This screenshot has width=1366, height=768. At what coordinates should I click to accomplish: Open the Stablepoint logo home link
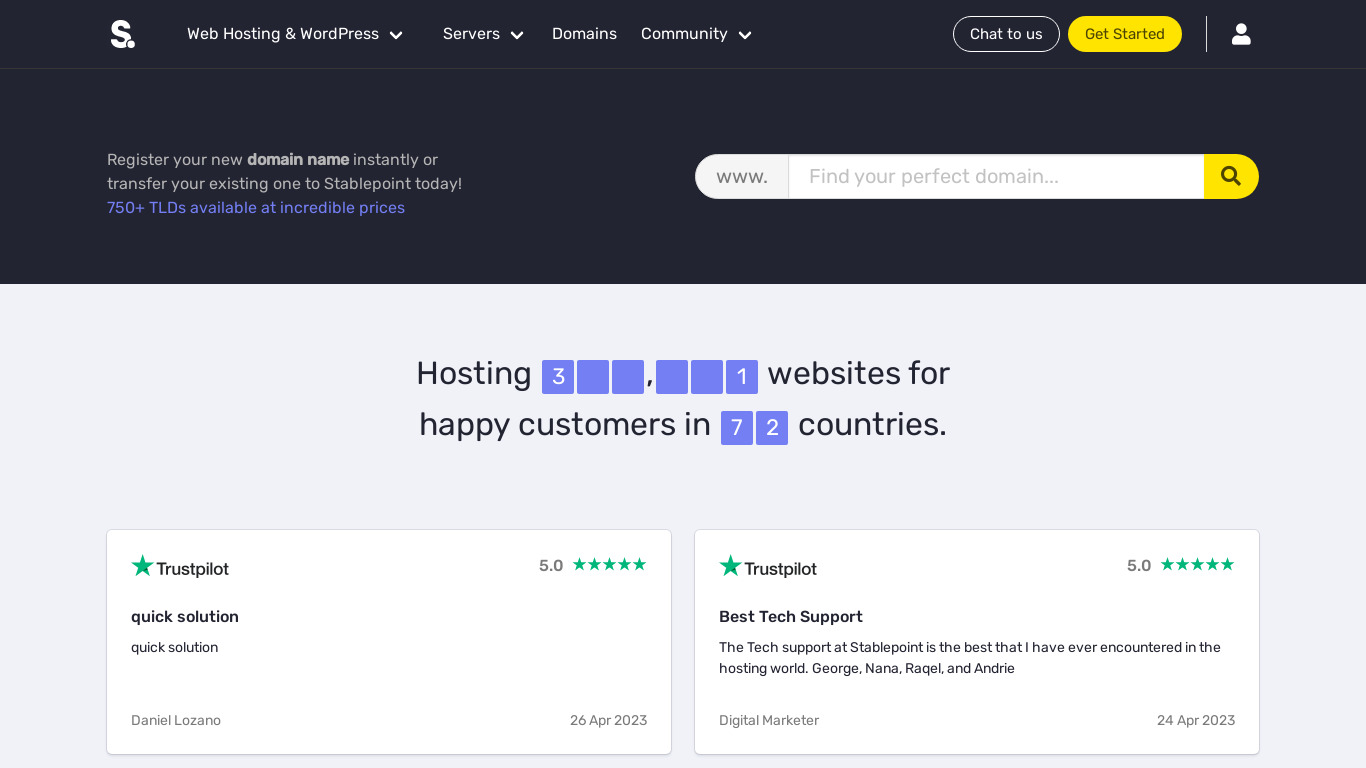(x=122, y=34)
